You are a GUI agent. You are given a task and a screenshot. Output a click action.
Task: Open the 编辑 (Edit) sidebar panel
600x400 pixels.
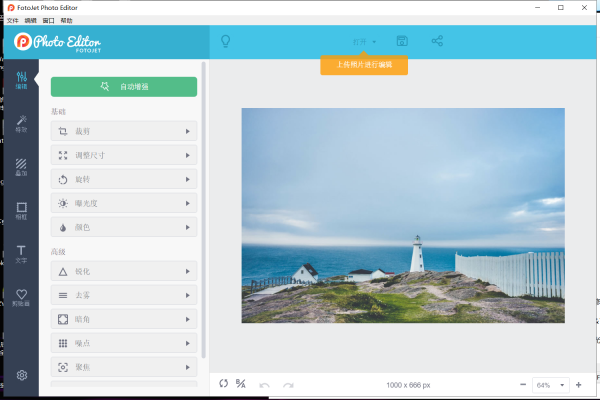21,80
